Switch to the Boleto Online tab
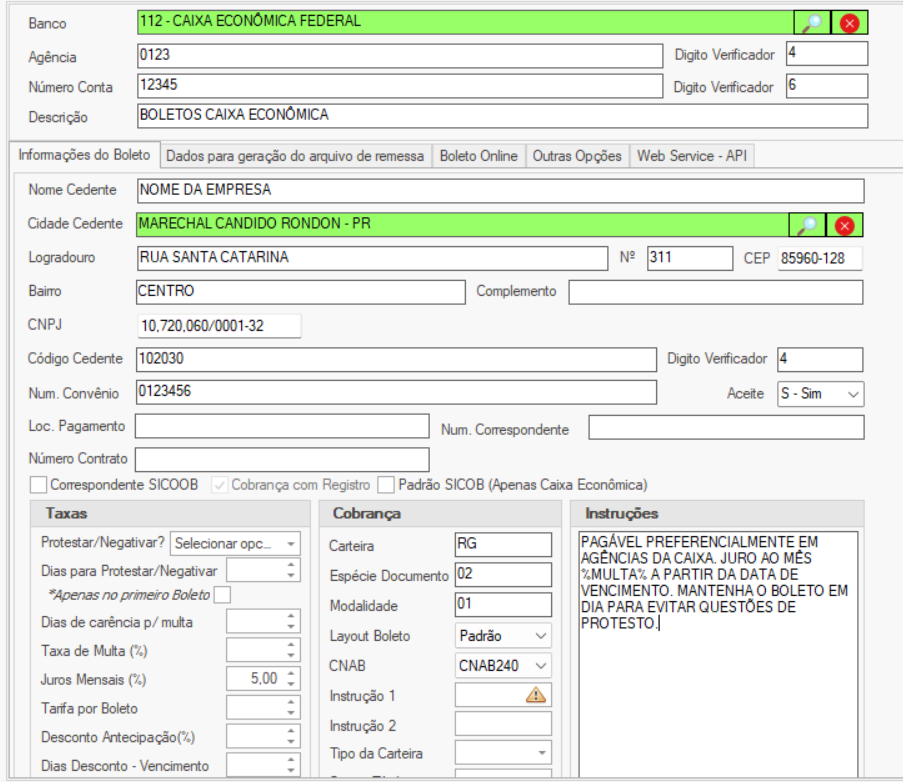The image size is (903, 782). [478, 156]
